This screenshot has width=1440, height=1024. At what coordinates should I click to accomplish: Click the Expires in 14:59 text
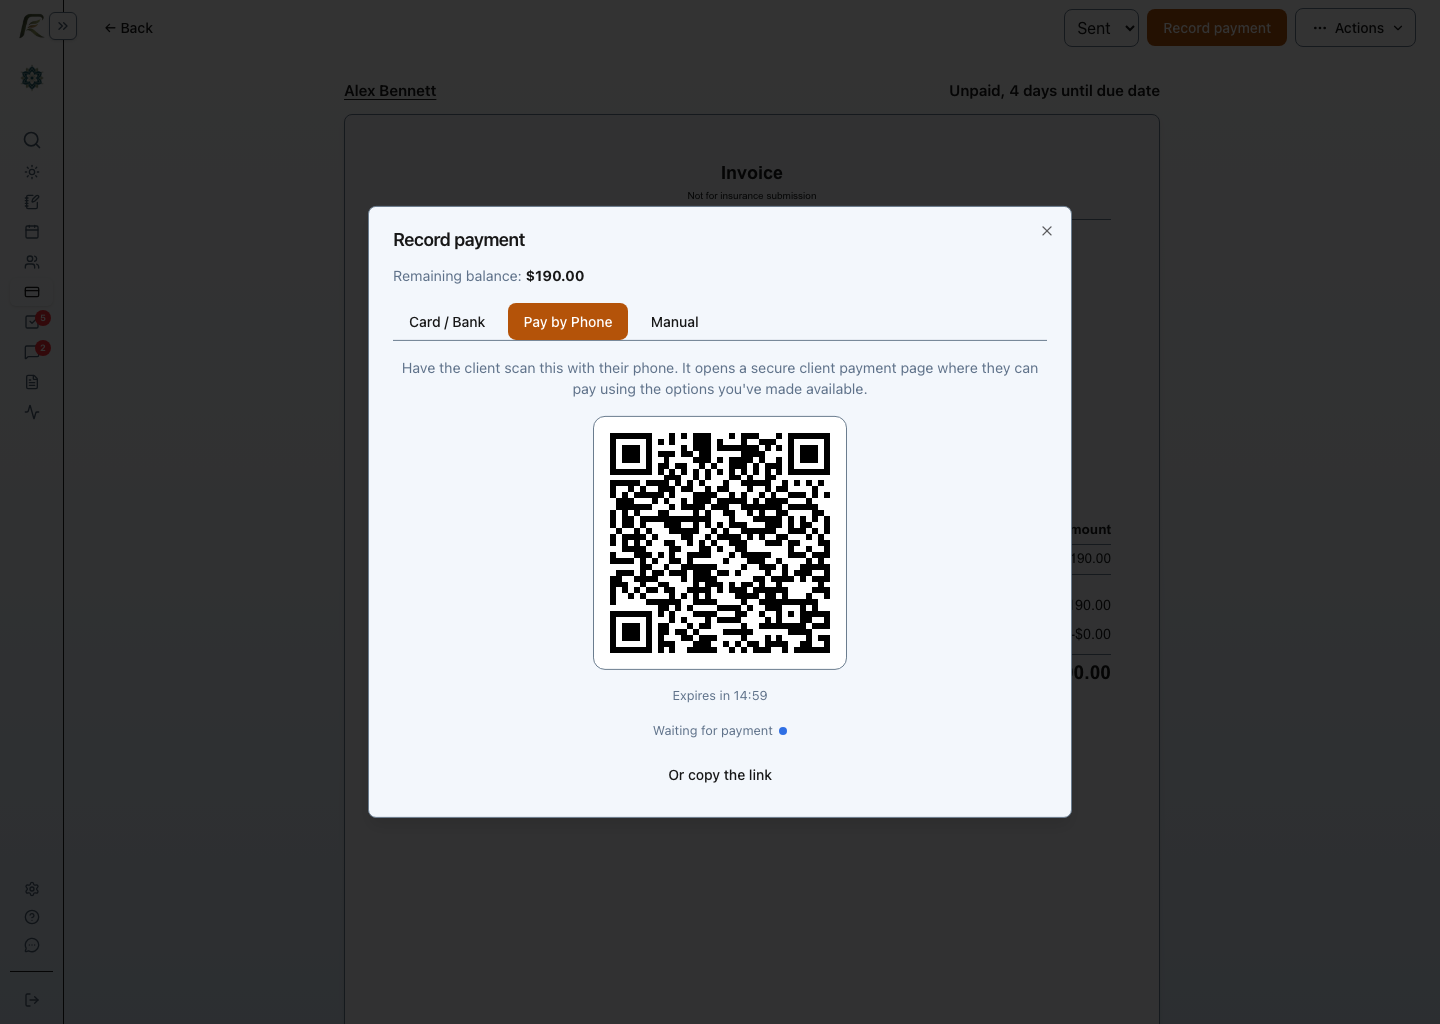tap(720, 696)
